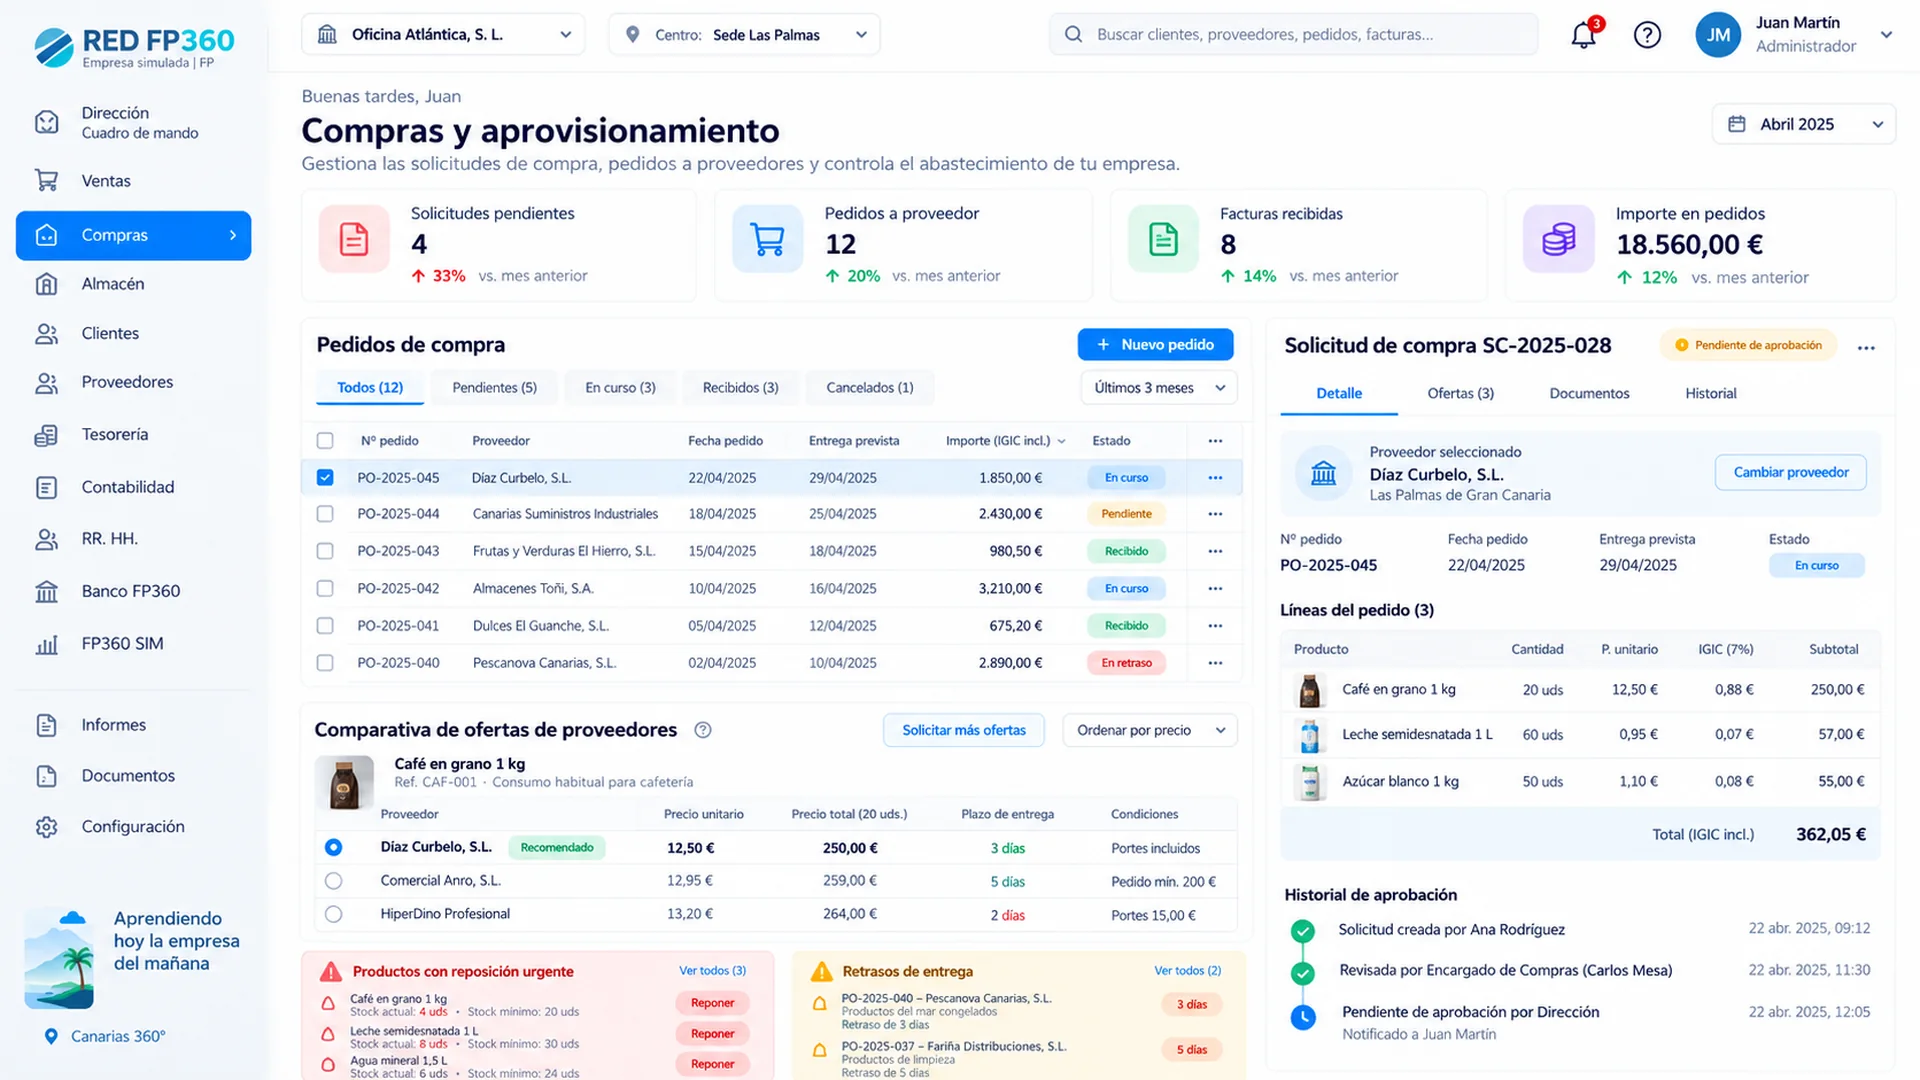Open the Contabilidad ledger icon
This screenshot has width=1920, height=1080.
point(47,487)
